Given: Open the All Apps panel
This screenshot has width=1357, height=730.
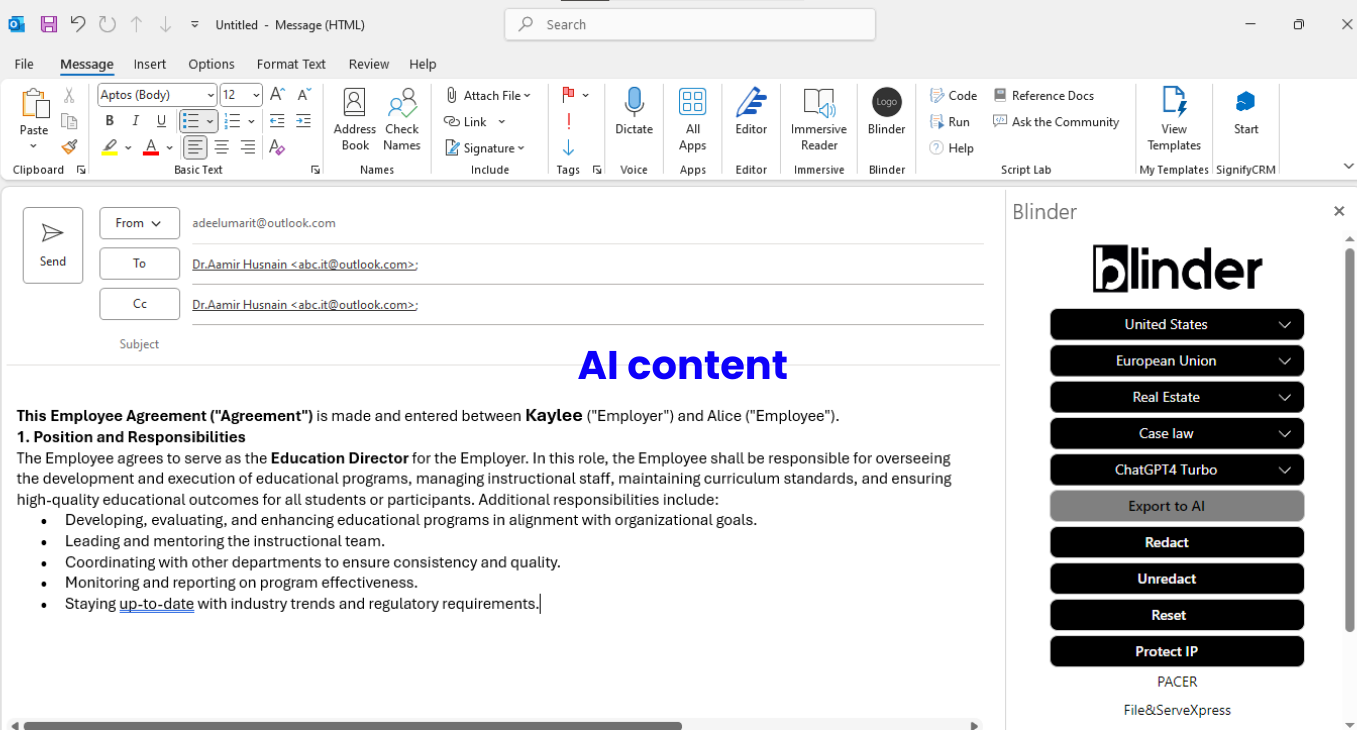Looking at the screenshot, I should coord(692,118).
